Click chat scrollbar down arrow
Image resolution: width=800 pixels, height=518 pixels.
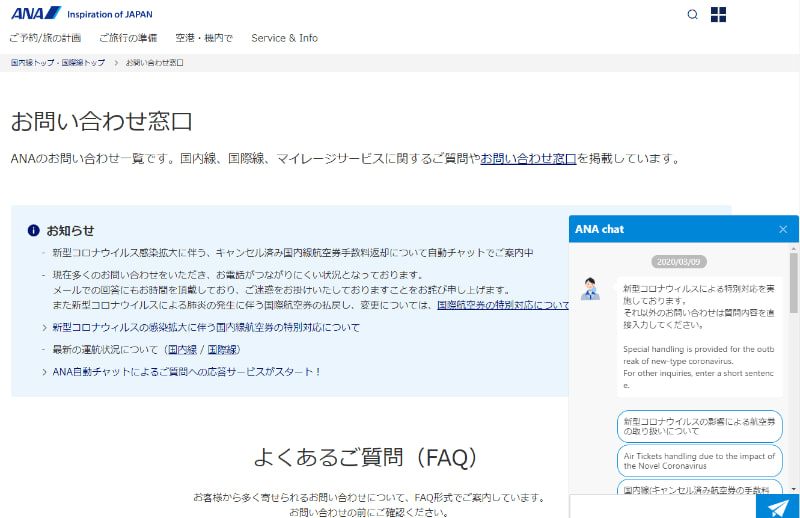(x=793, y=489)
